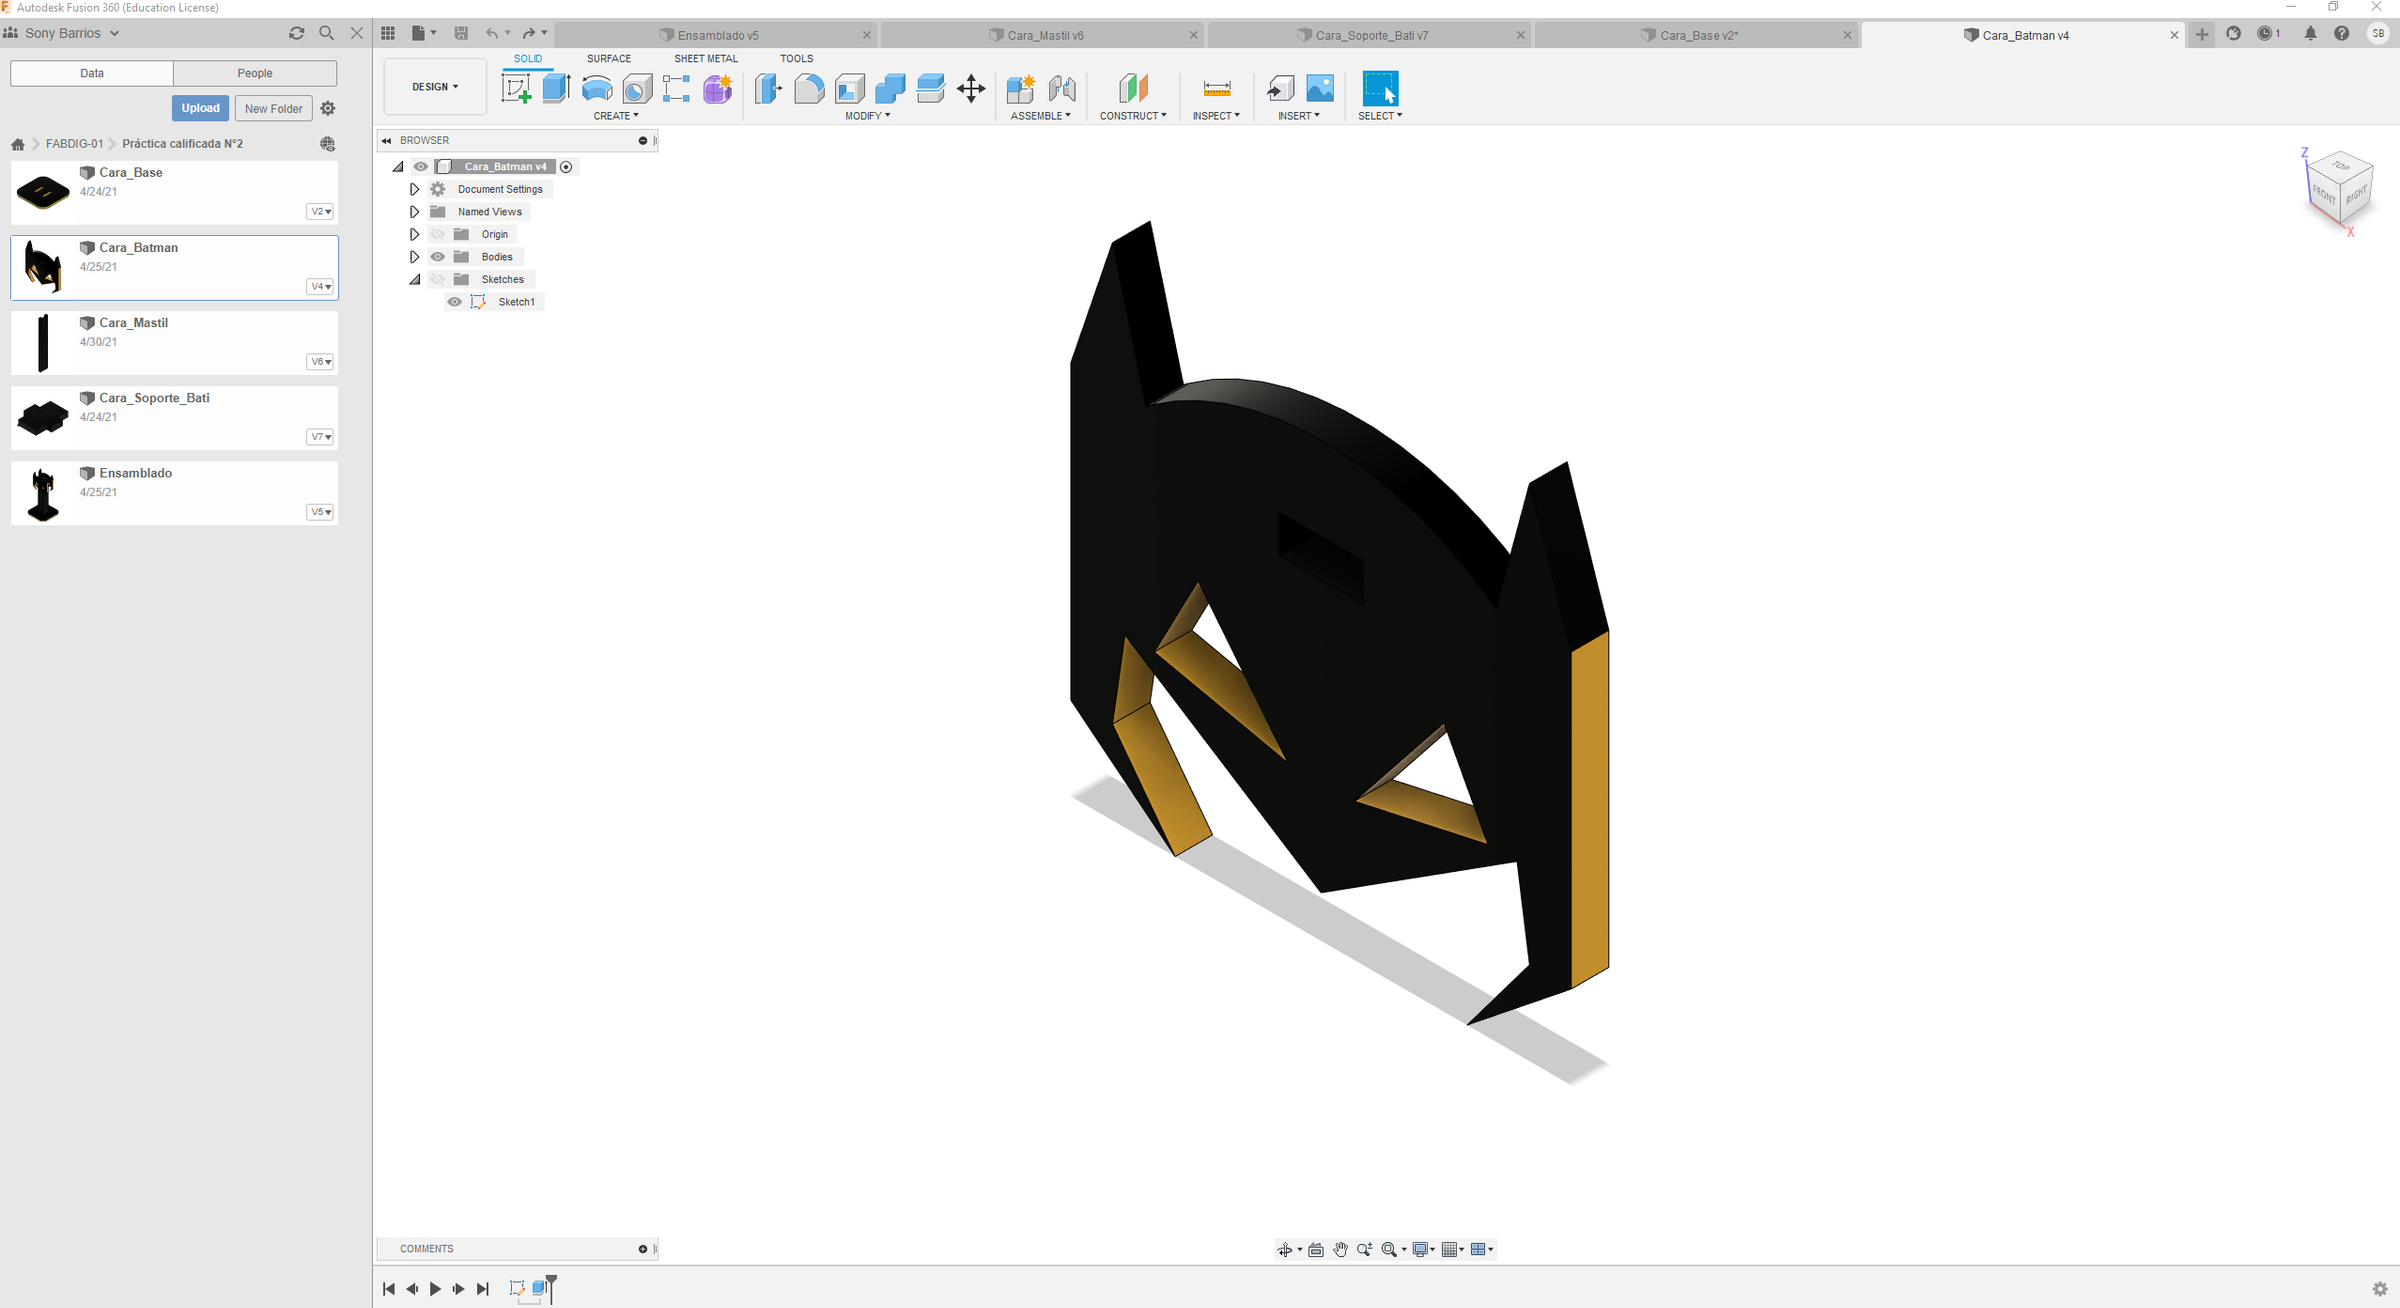
Task: Activate the Cara_Batman v4 component radio button
Action: pyautogui.click(x=566, y=167)
